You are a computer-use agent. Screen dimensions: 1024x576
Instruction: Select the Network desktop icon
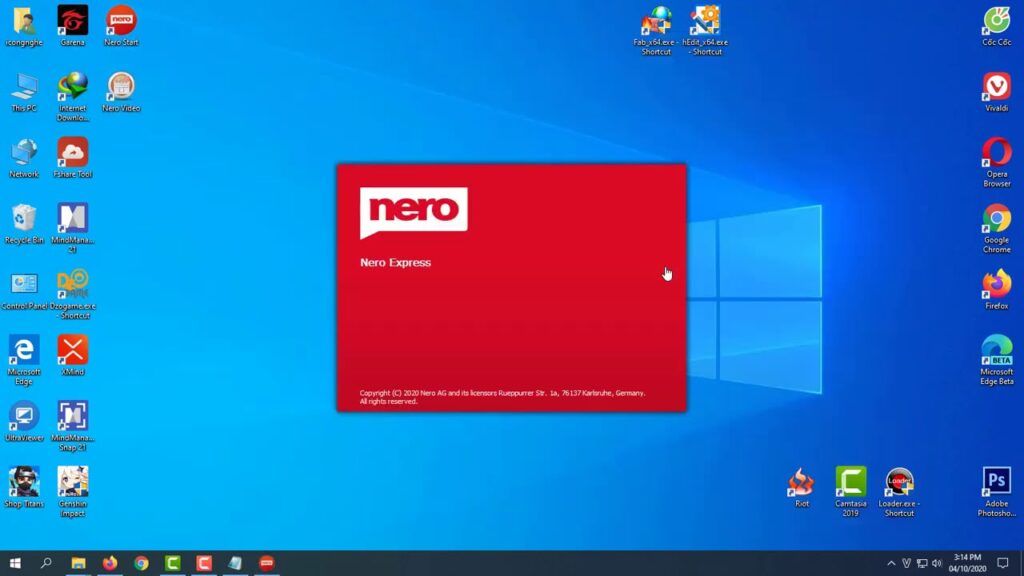pos(24,158)
